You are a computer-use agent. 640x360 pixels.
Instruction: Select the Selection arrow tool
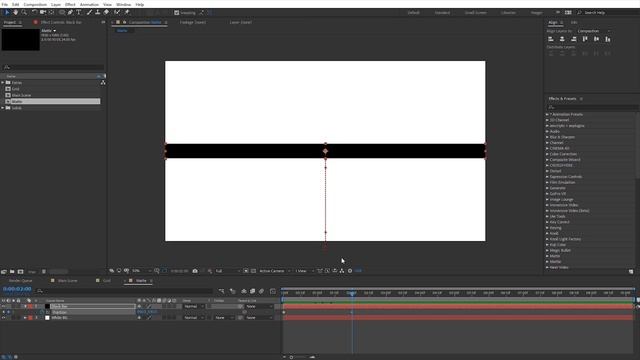coord(7,13)
